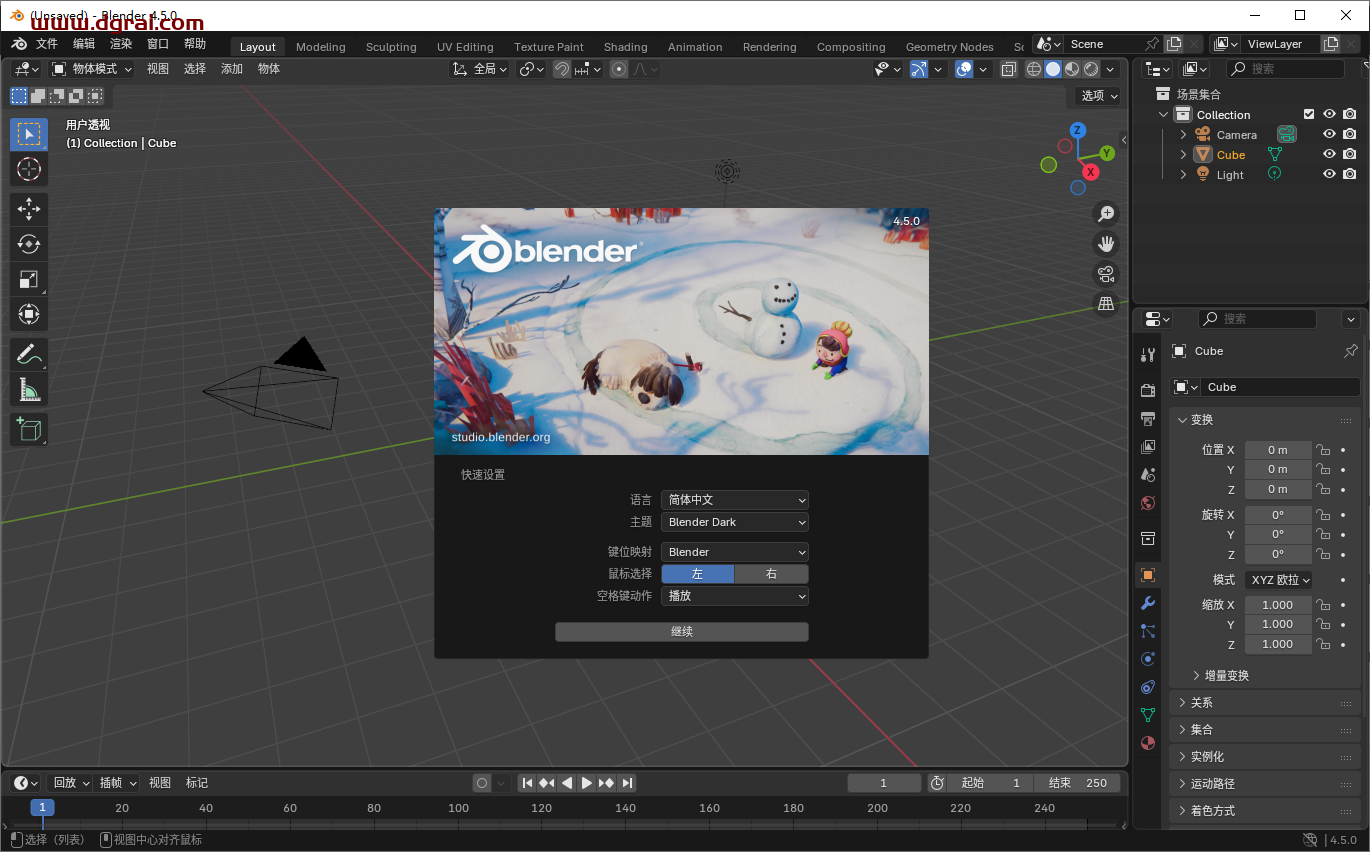Open the 渲染 menu
Image resolution: width=1370 pixels, height=852 pixels.
click(121, 44)
